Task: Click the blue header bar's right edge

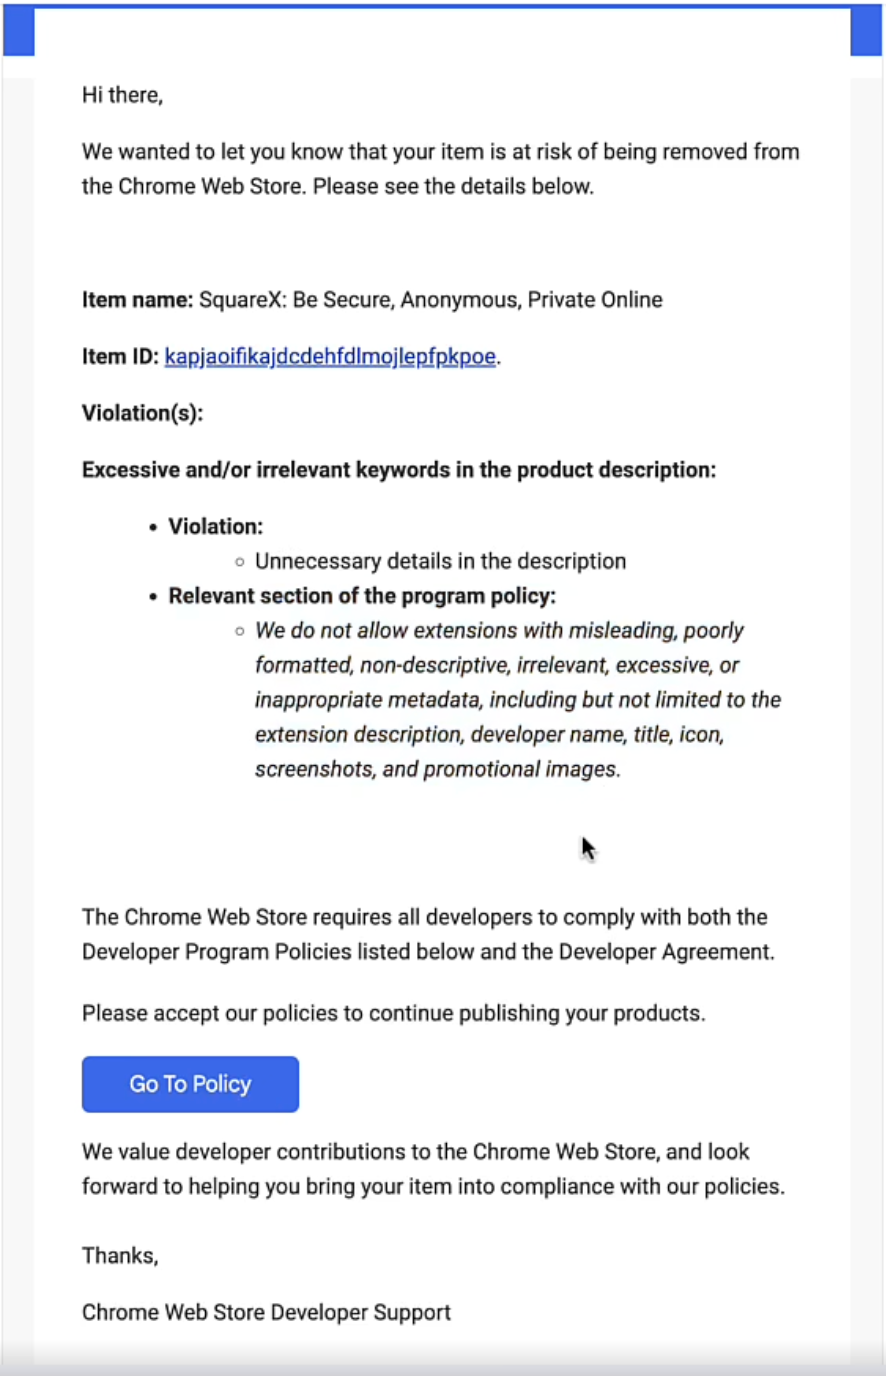Action: [866, 30]
